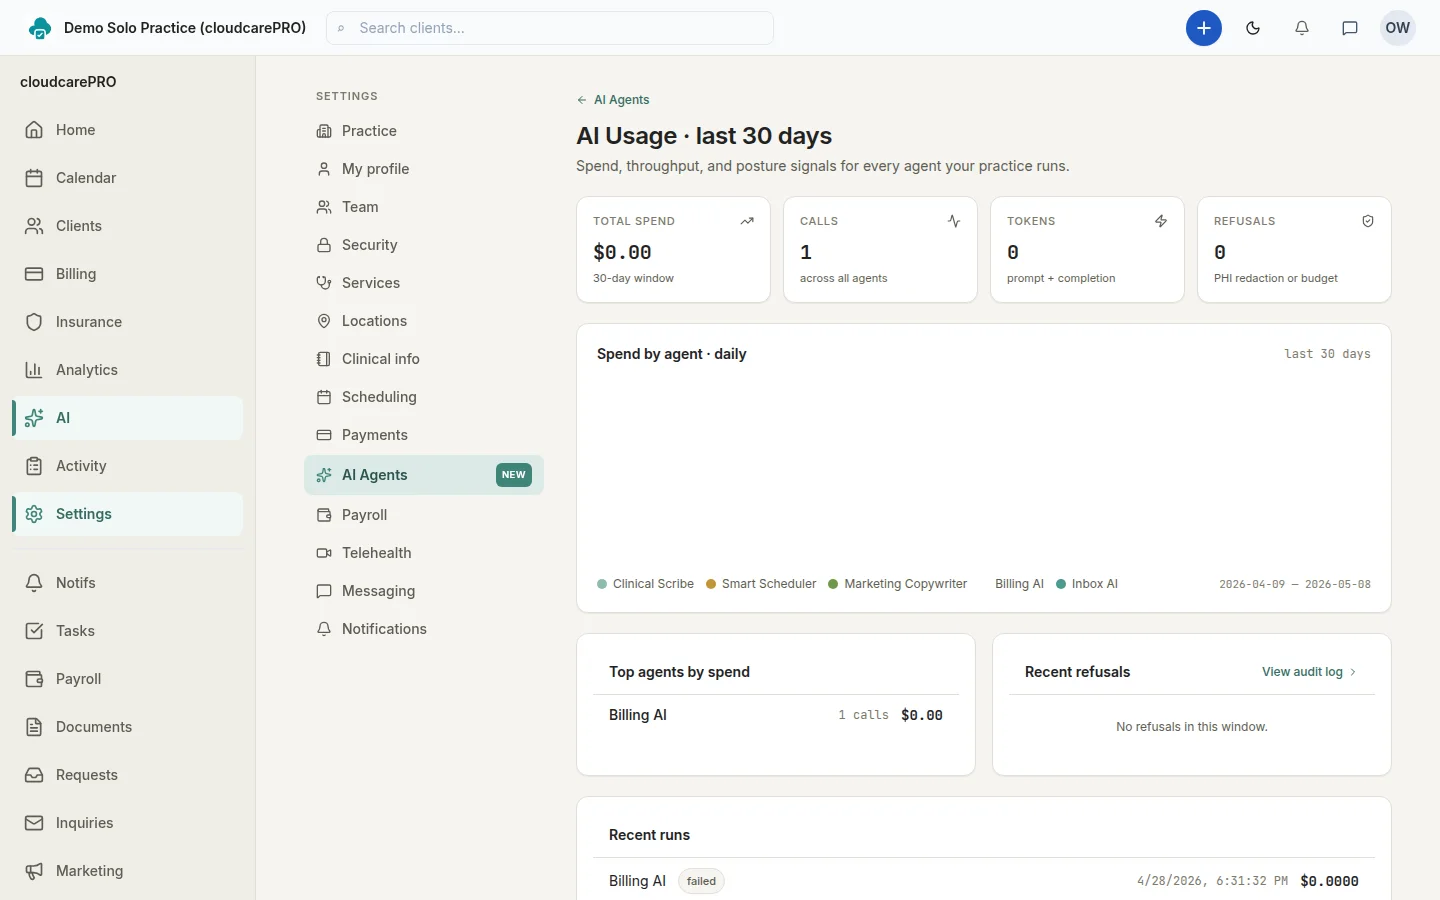Open My profile settings
The width and height of the screenshot is (1440, 900).
click(x=424, y=169)
